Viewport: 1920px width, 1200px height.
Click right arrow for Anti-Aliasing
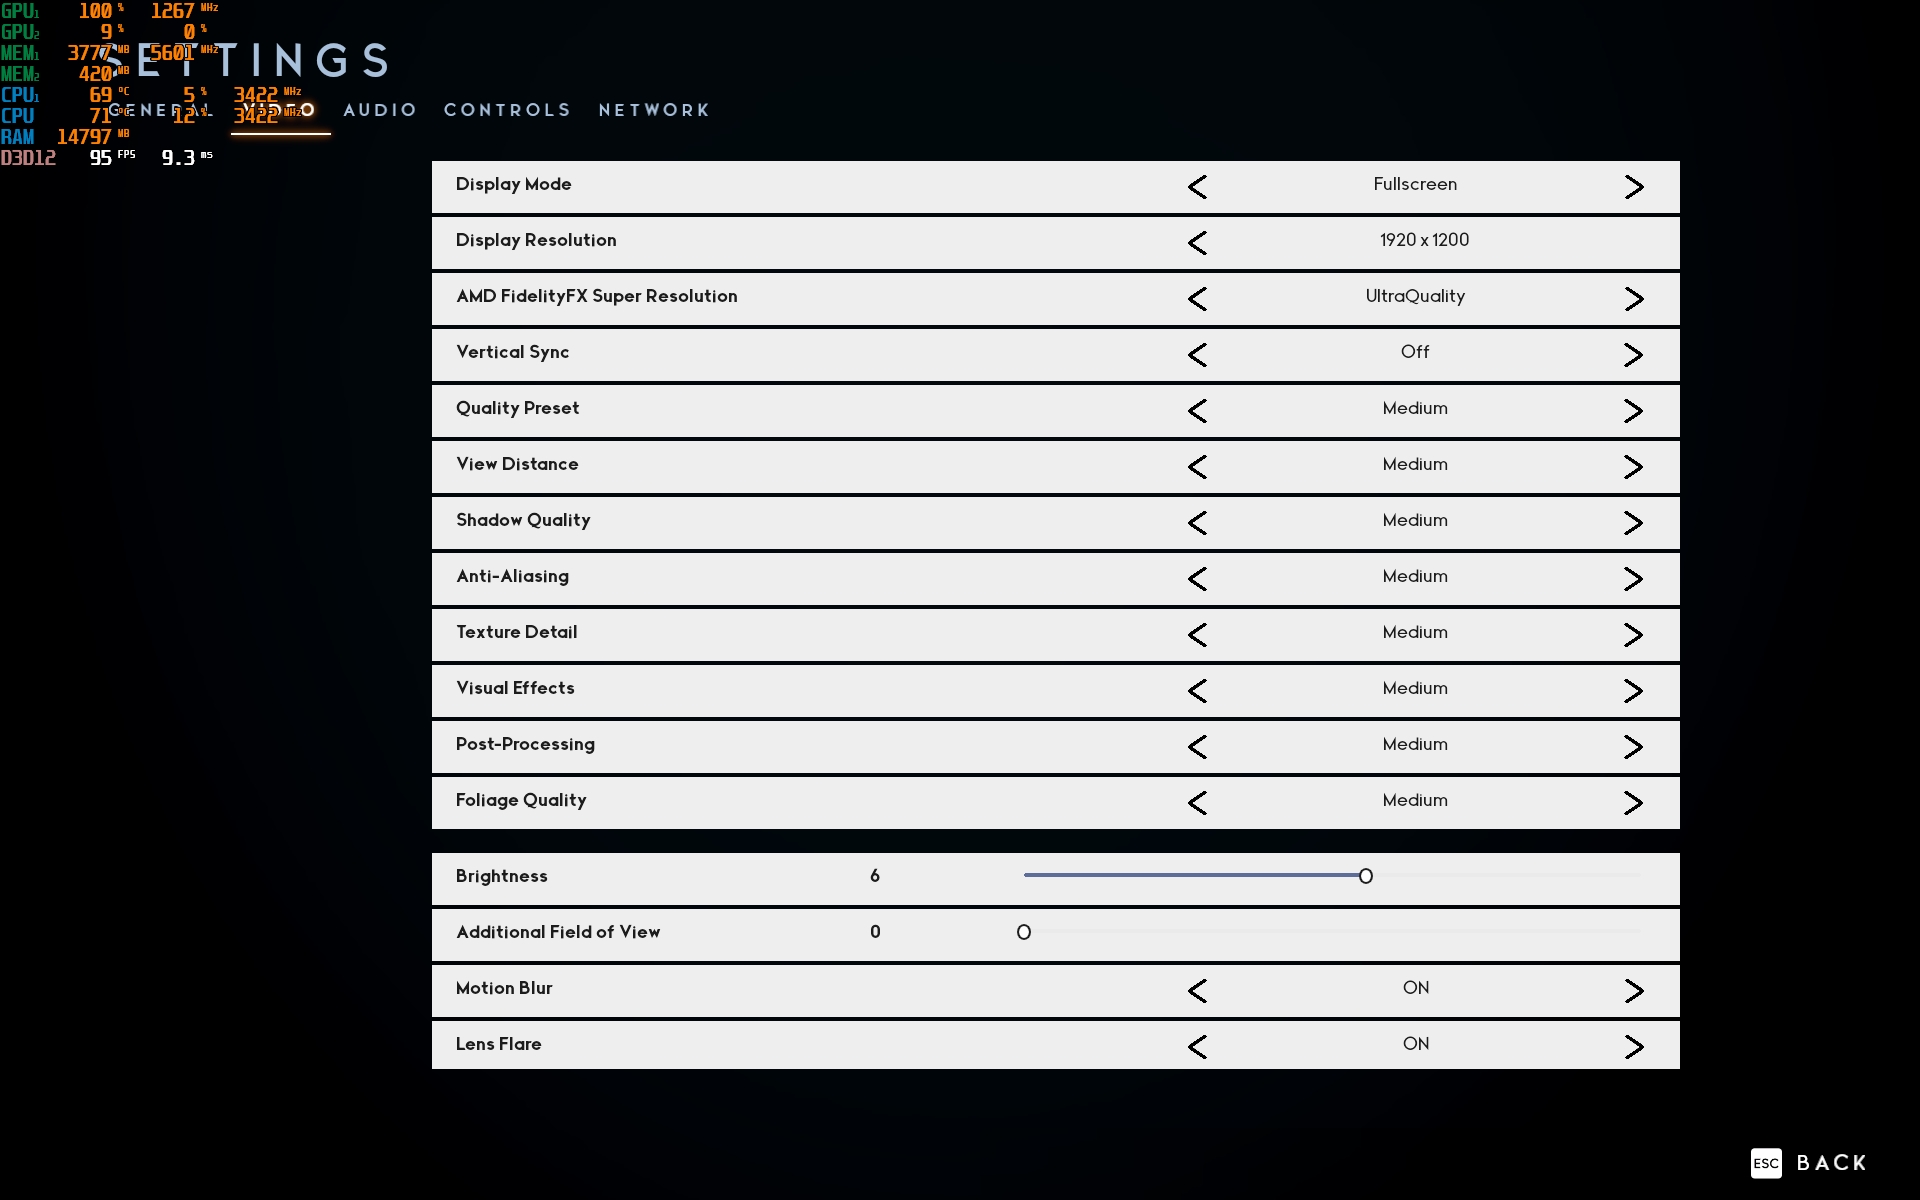[x=1634, y=579]
